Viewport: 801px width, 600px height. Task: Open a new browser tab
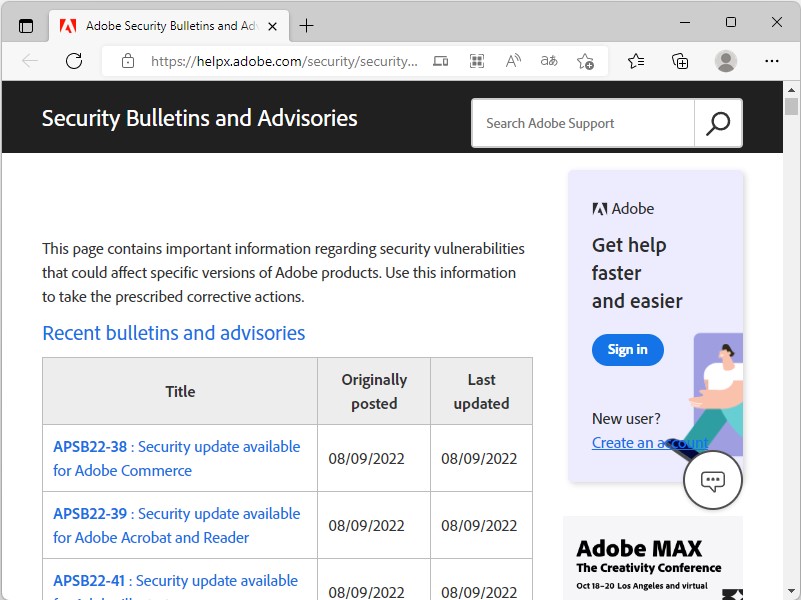coord(306,26)
